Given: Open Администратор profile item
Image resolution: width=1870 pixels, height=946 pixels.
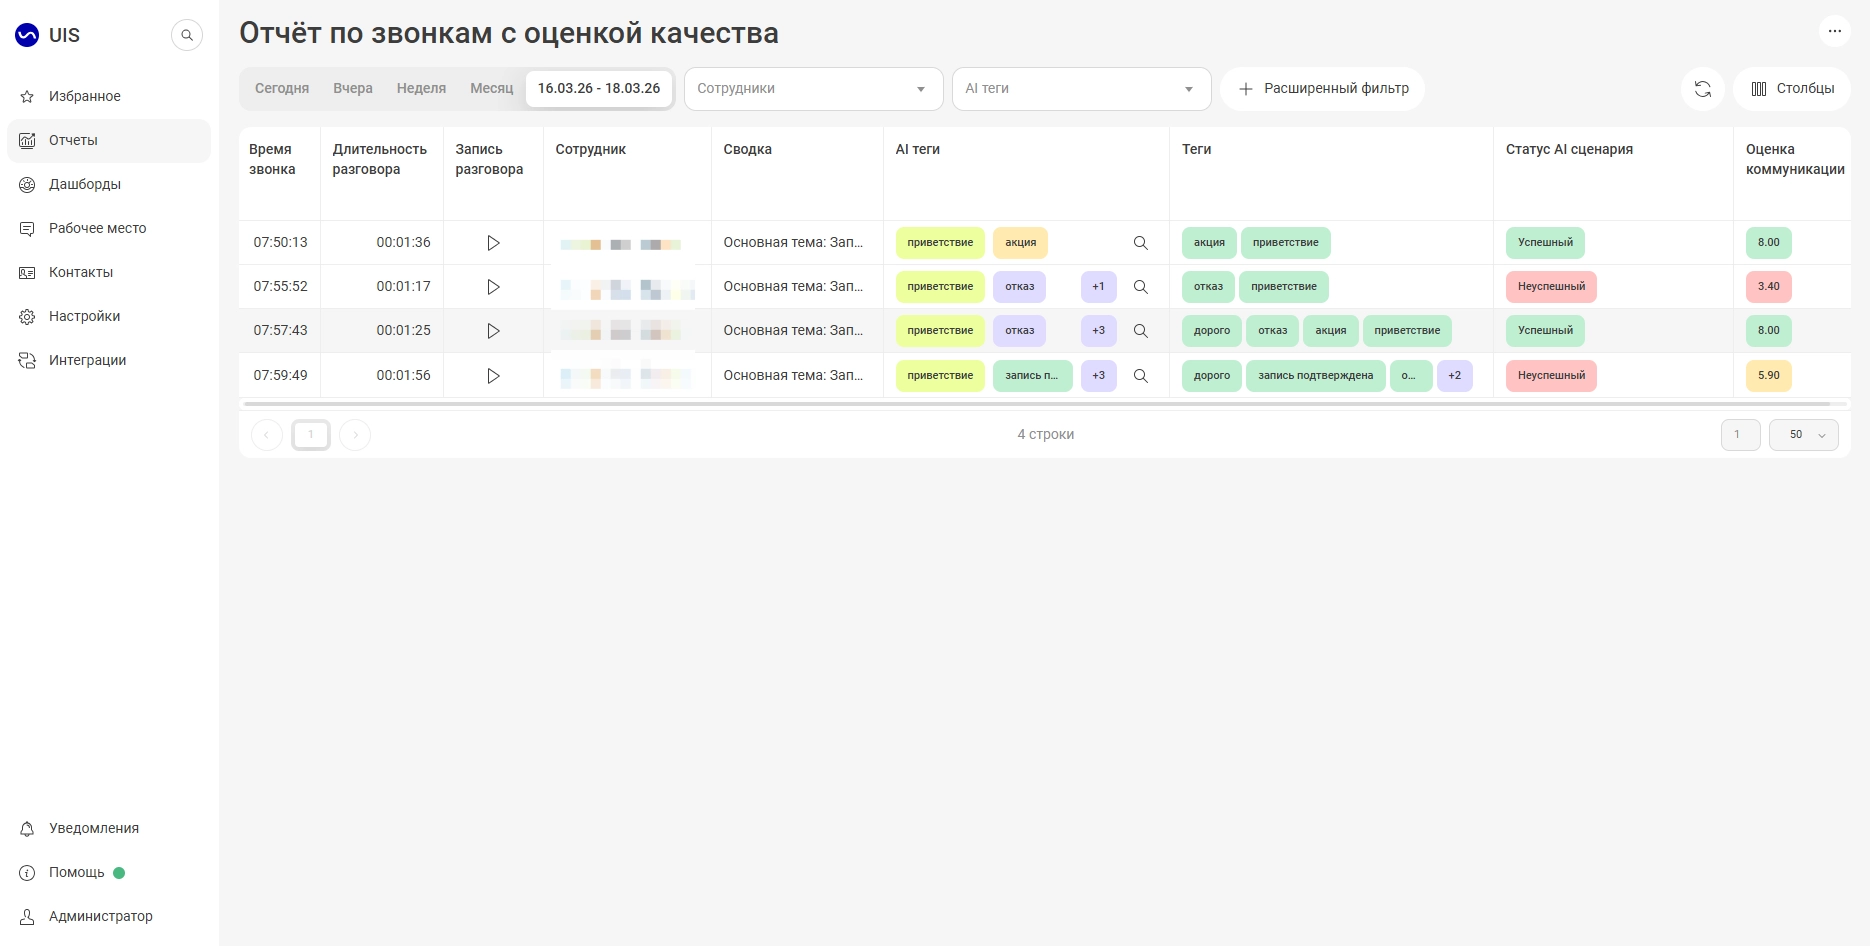Looking at the screenshot, I should [x=109, y=916].
